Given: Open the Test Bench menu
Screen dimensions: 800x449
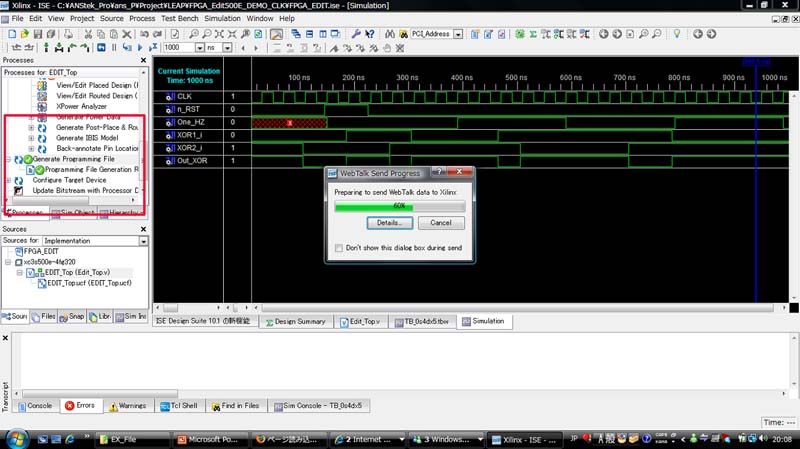Looking at the screenshot, I should [180, 18].
